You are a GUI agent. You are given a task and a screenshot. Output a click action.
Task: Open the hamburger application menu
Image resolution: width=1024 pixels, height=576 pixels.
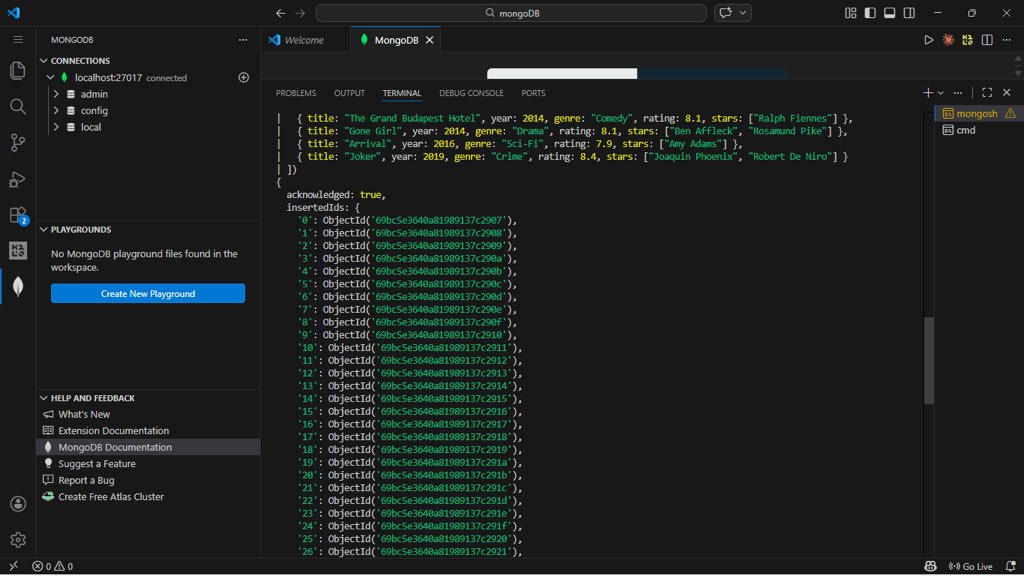[18, 40]
